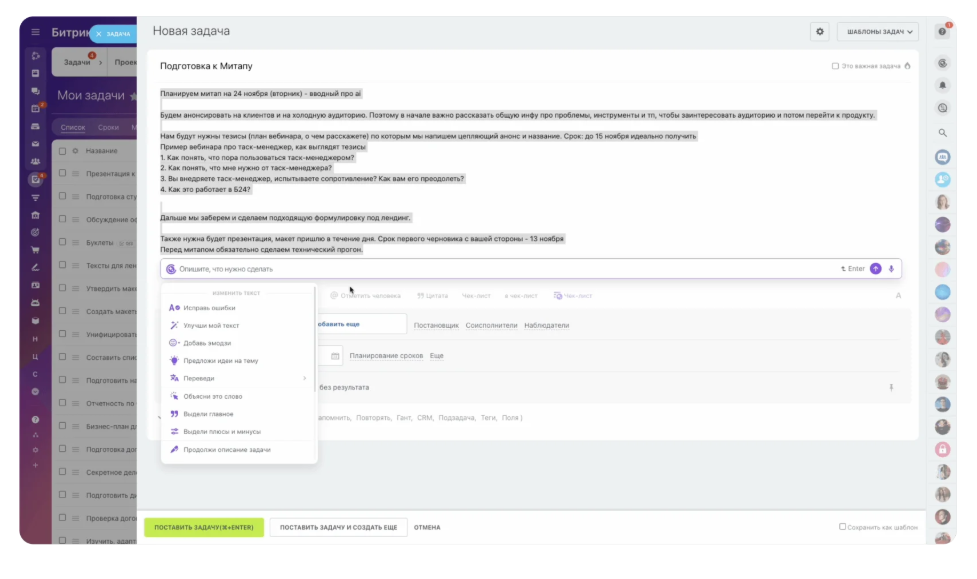This screenshot has height=579, width=977.
Task: Click the help question mark icon
Action: tap(941, 32)
